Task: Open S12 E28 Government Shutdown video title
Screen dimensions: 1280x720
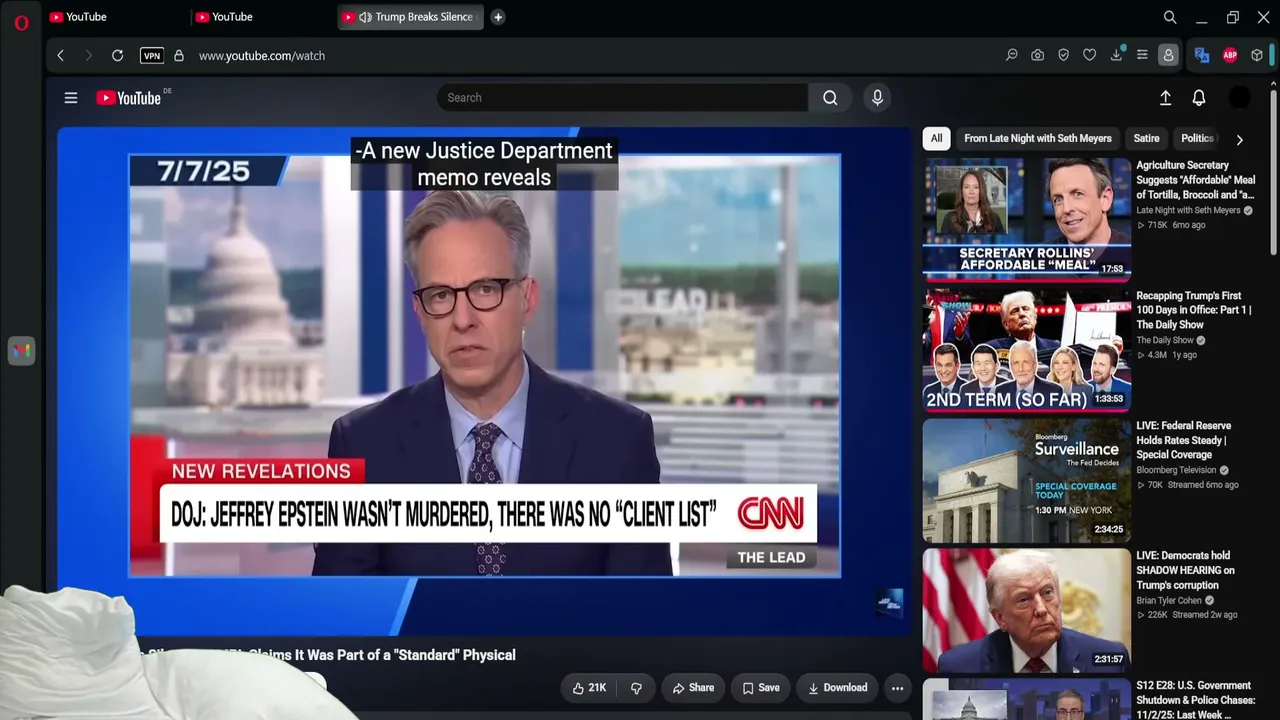Action: pyautogui.click(x=1195, y=700)
